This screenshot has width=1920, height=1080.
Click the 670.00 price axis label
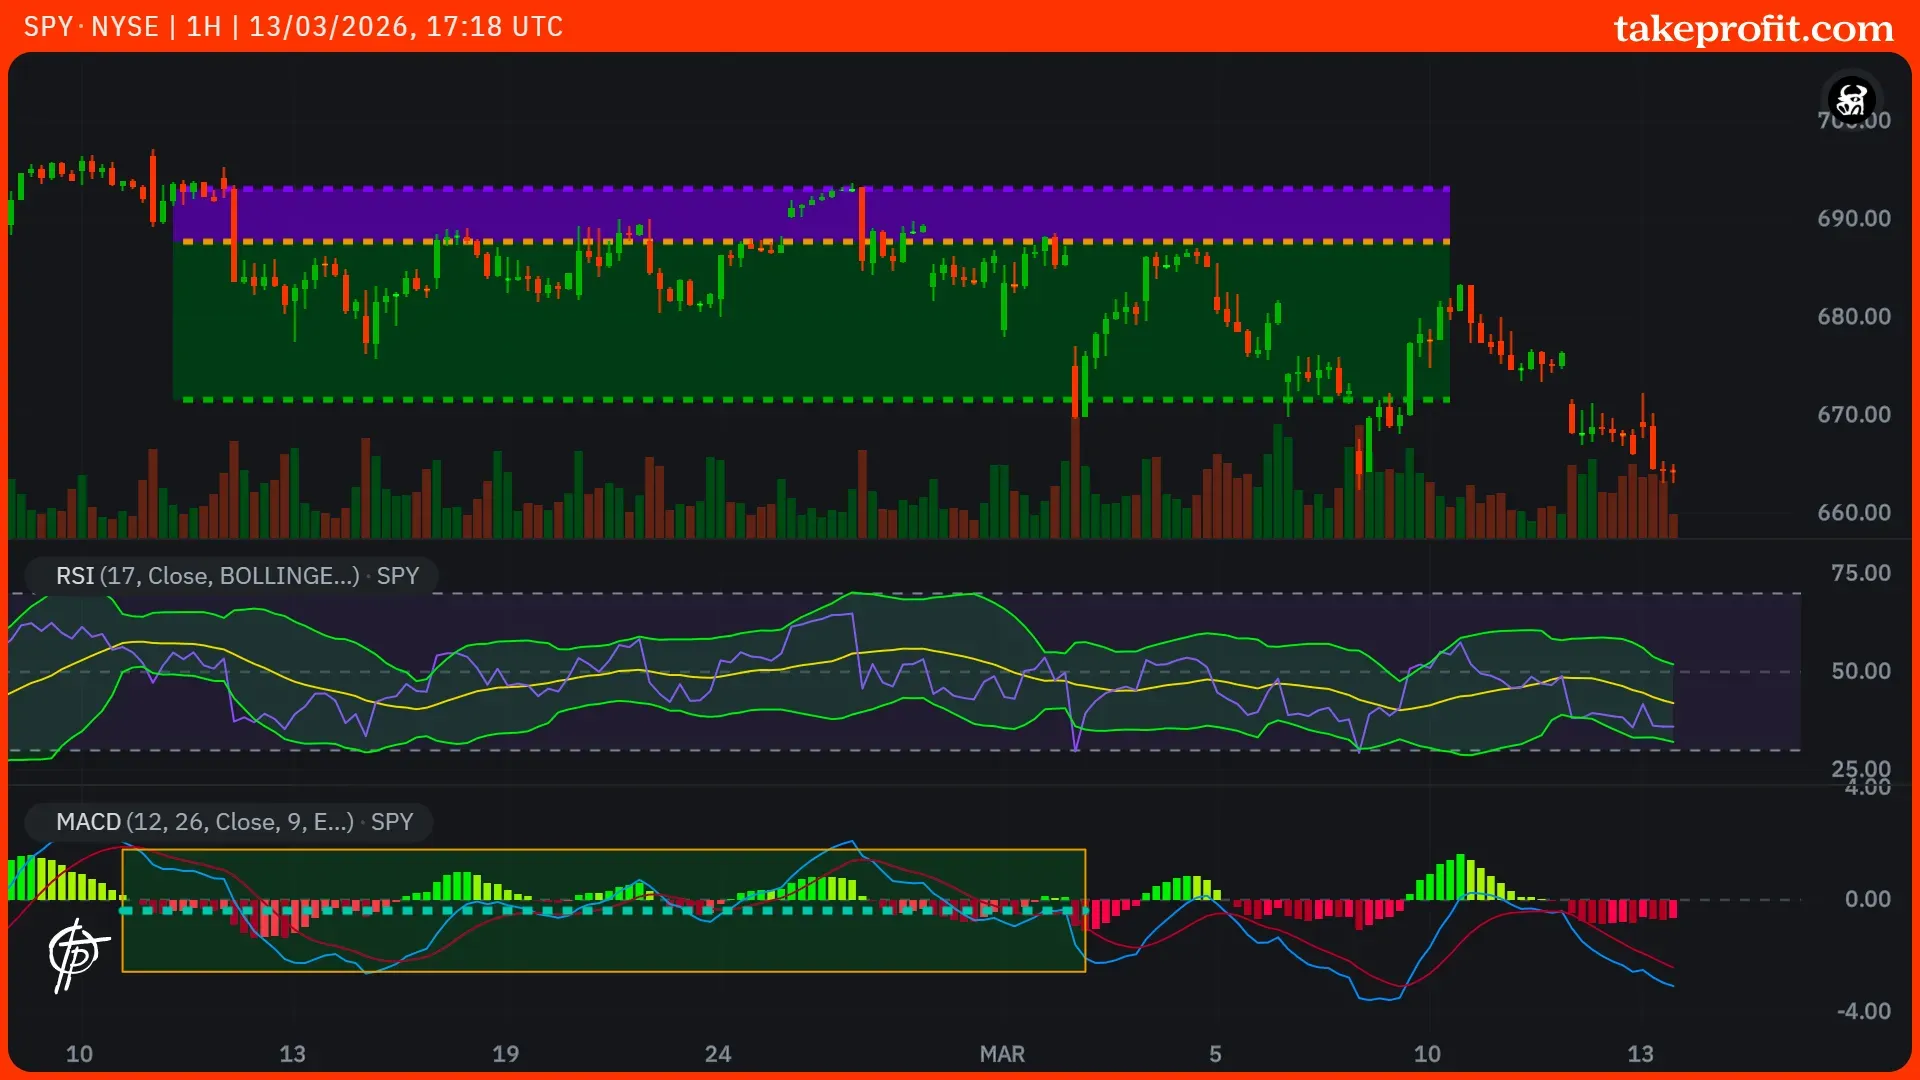point(1853,415)
